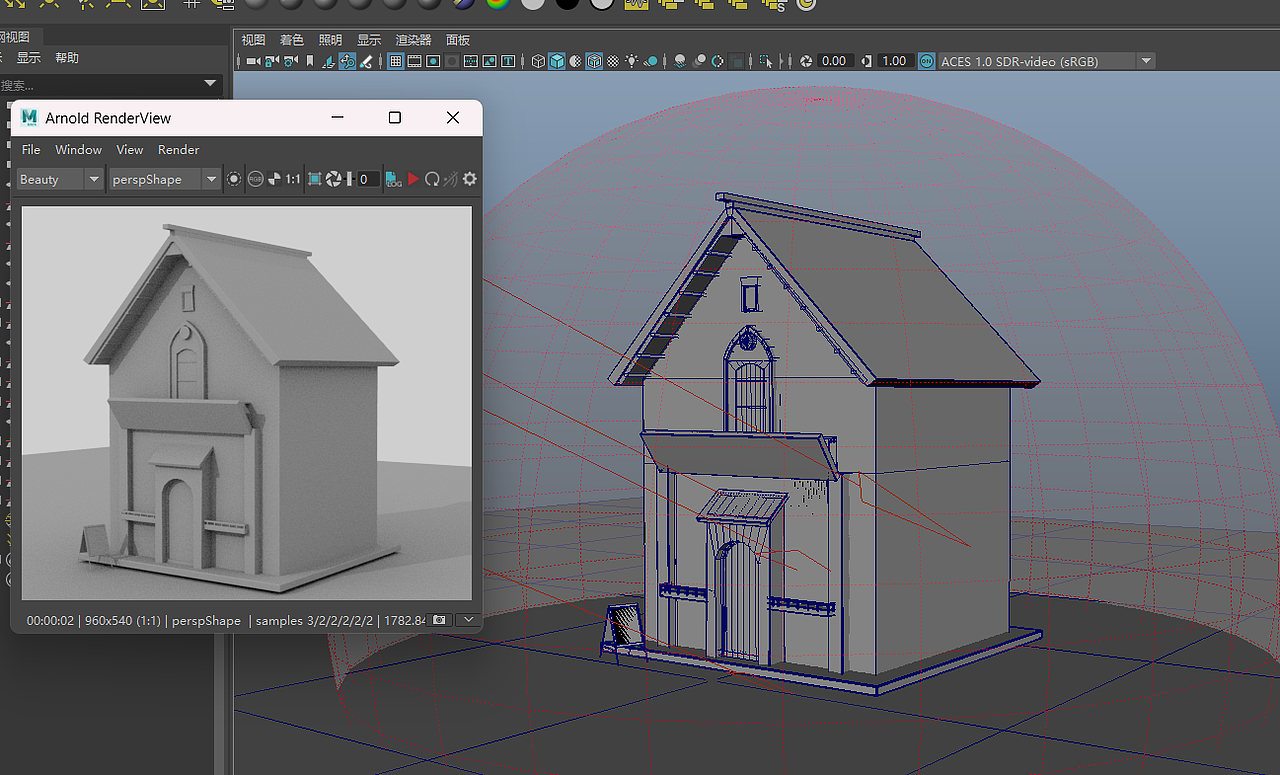The image size is (1280, 775).
Task: Toggle the Lock Camera icon
Action: coord(271,61)
